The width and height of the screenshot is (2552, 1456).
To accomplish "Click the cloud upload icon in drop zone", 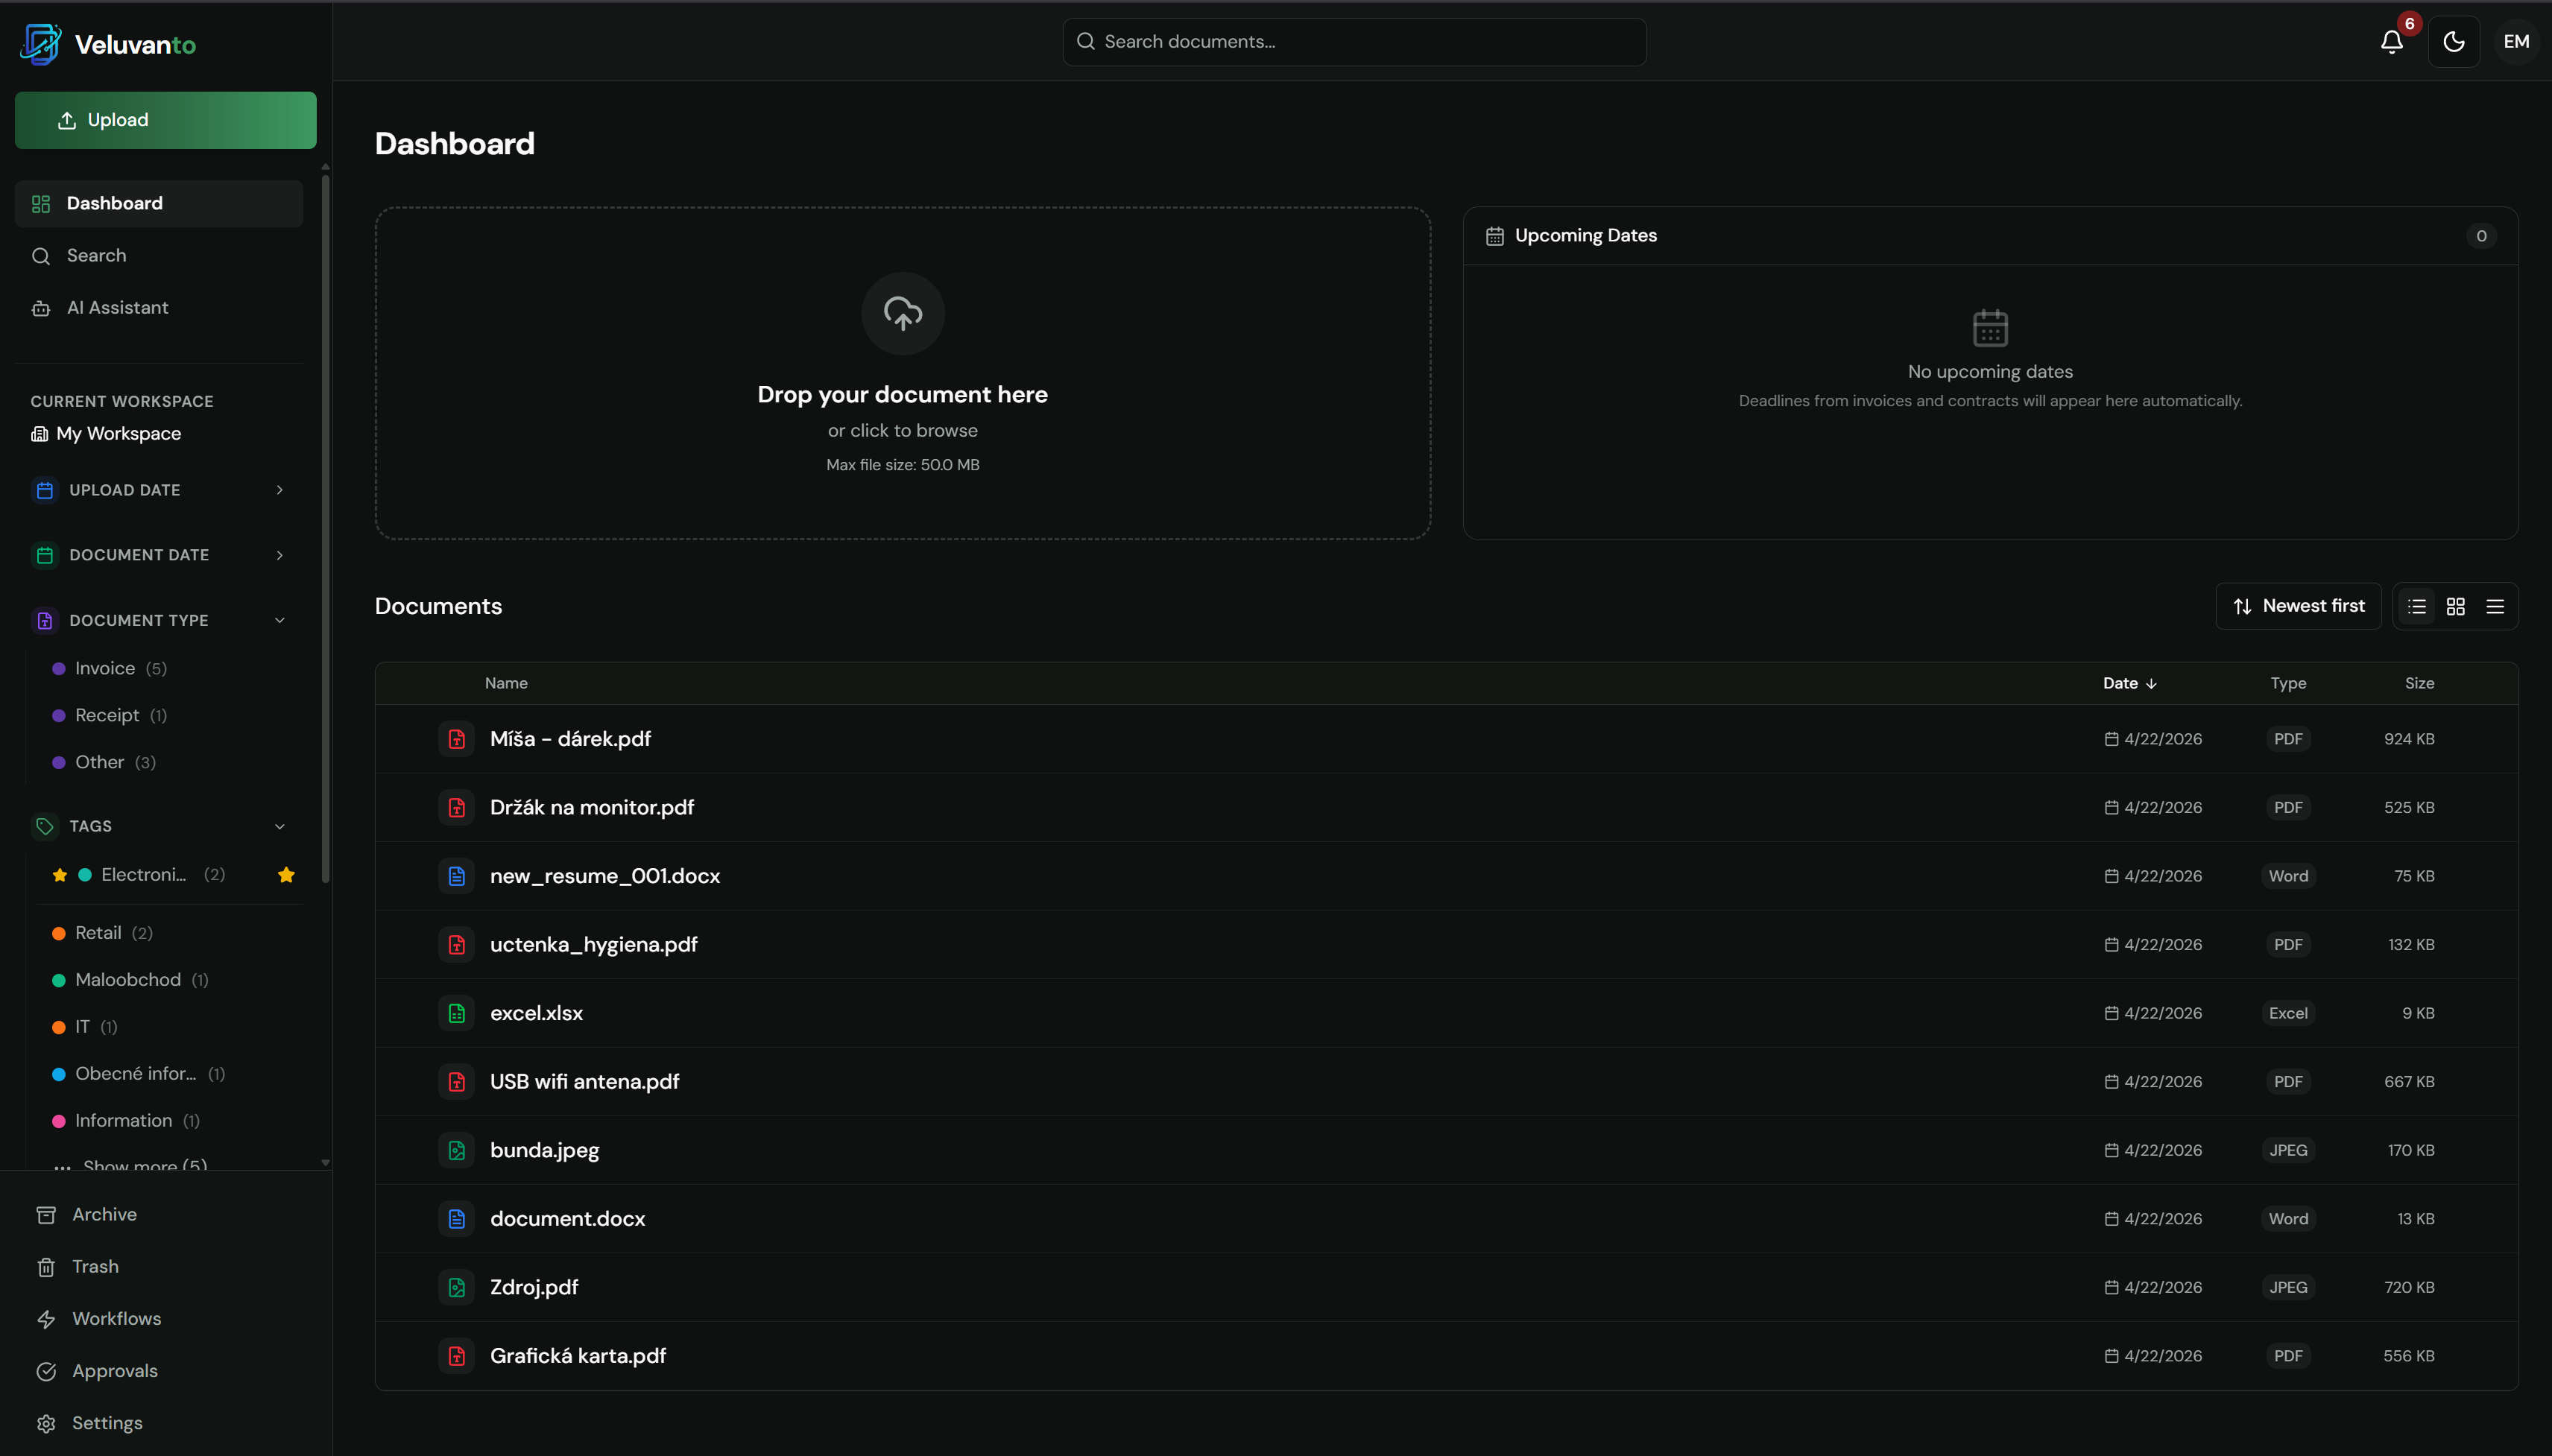I will click(x=902, y=314).
